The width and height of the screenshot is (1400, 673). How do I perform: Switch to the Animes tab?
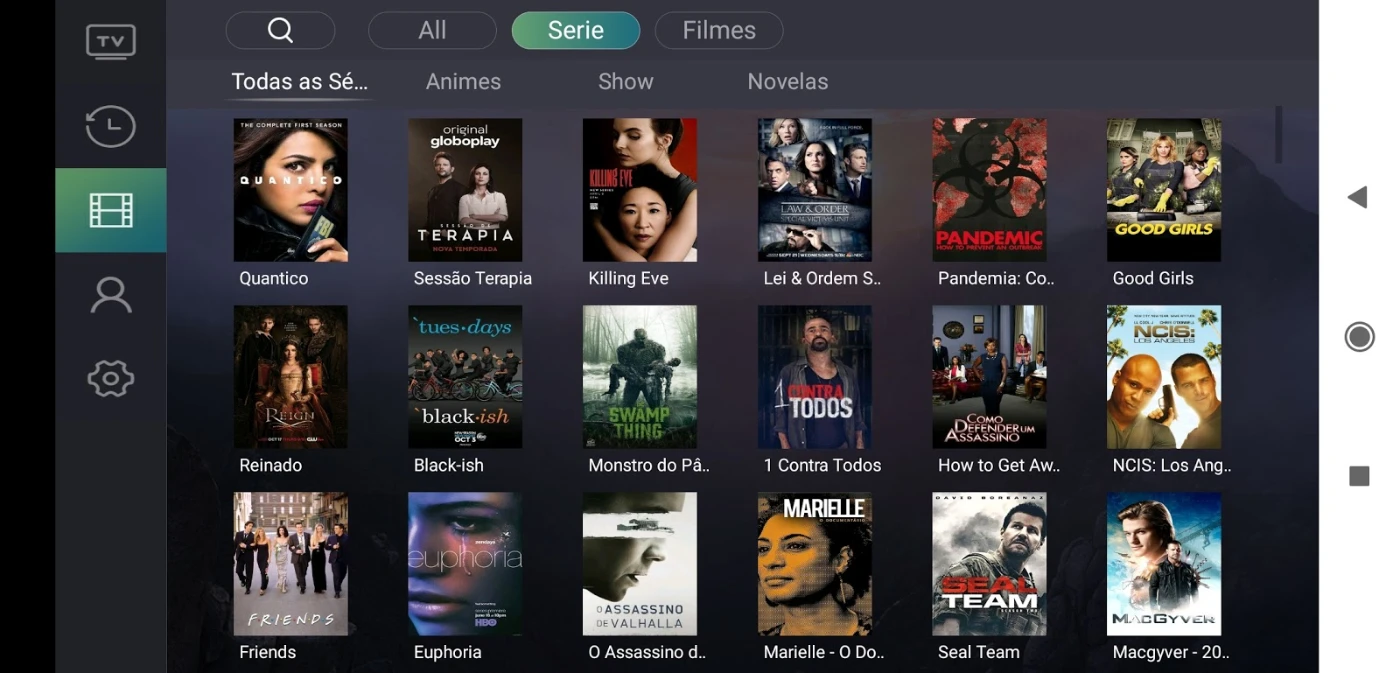pyautogui.click(x=463, y=81)
